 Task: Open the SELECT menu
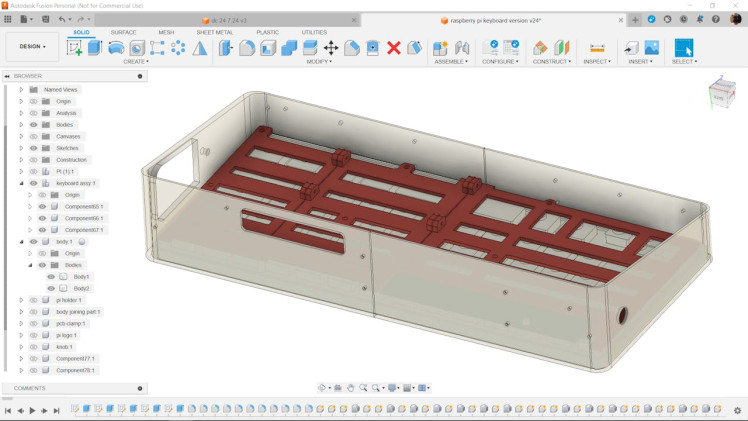point(684,62)
